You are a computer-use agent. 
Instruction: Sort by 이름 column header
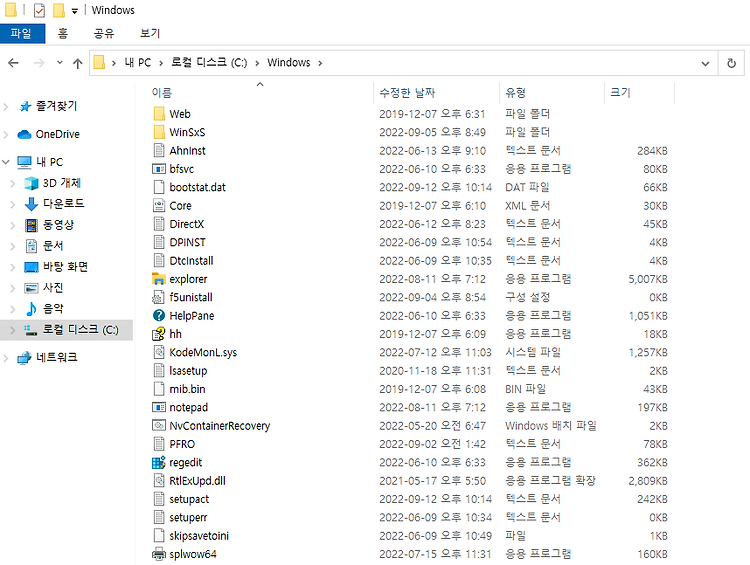tap(162, 93)
